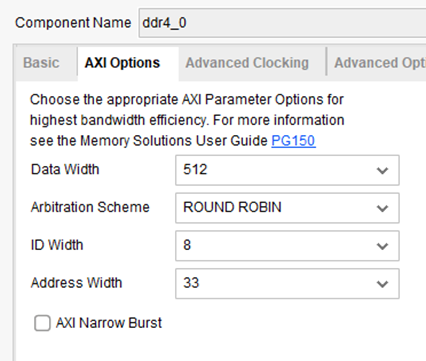Viewport: 426px width, 361px height.
Task: Enable the AXI Narrow Burst checkbox
Action: 42,323
